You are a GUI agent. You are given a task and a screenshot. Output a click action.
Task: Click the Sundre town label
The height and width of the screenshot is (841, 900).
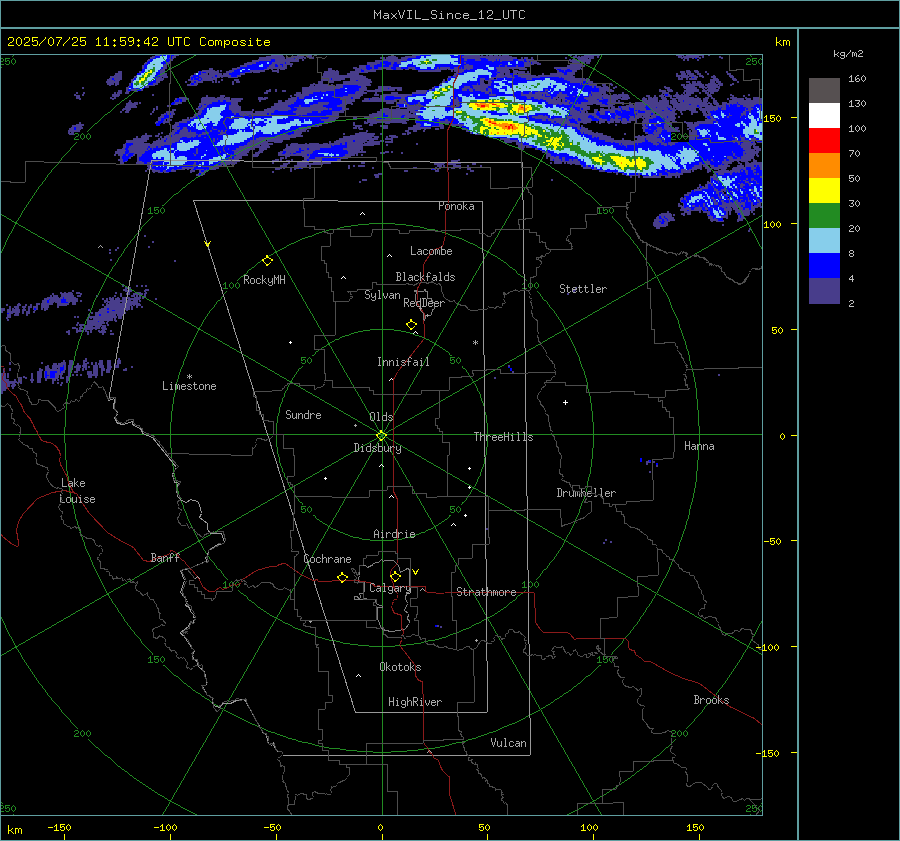pyautogui.click(x=303, y=414)
